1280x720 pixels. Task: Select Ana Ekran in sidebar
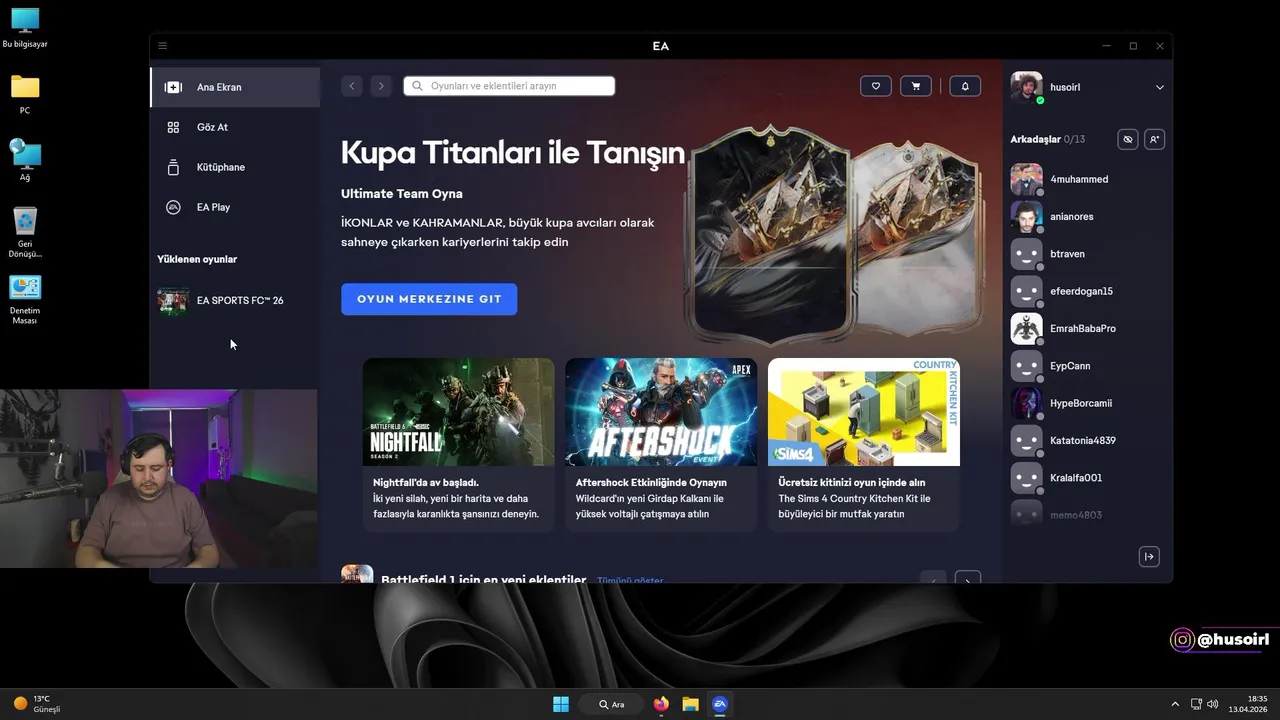tap(235, 87)
